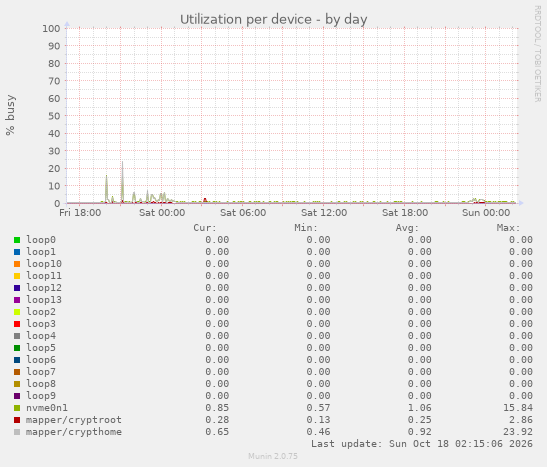The width and height of the screenshot is (547, 467).
Task: Click the loop8 device label
Action: 41,384
